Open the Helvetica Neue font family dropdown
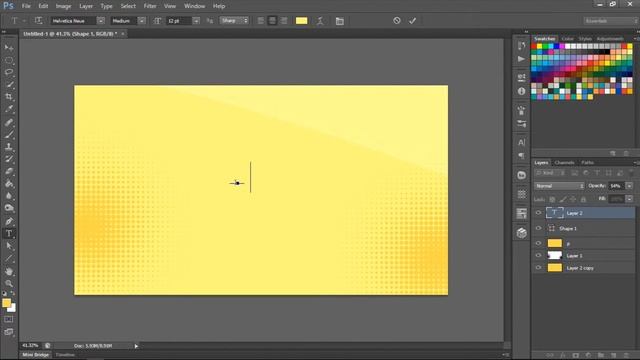 (x=101, y=20)
